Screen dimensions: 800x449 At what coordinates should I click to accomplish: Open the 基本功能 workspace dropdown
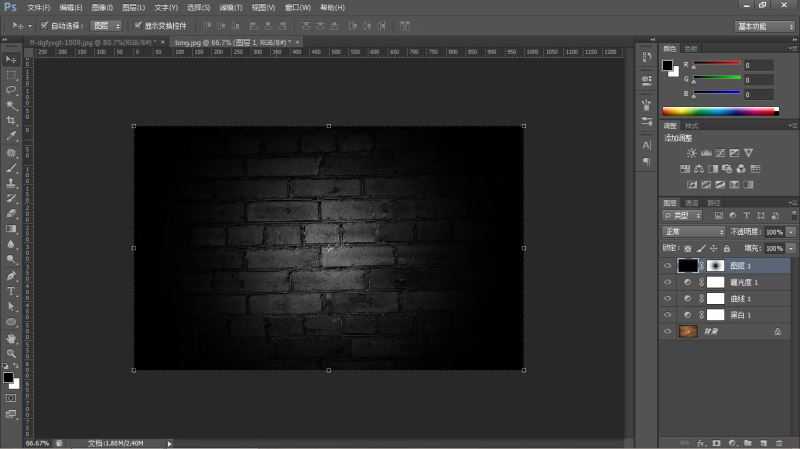pyautogui.click(x=765, y=25)
